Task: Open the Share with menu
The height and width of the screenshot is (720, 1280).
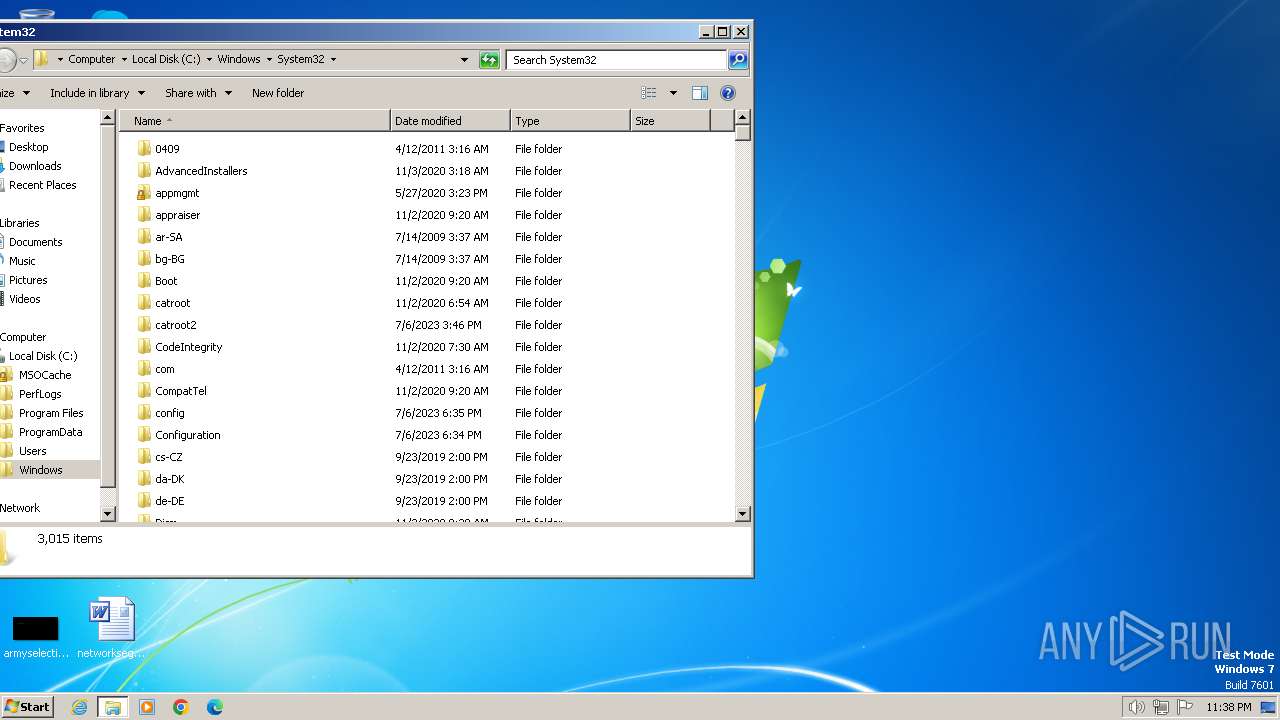Action: pos(198,93)
